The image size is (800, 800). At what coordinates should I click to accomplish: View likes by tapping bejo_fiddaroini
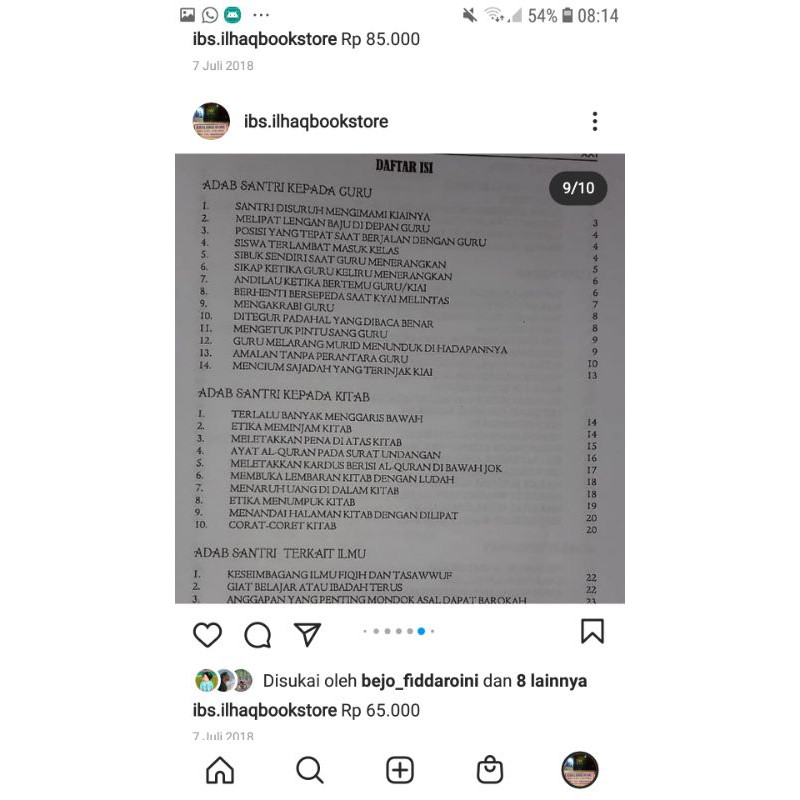(x=420, y=681)
